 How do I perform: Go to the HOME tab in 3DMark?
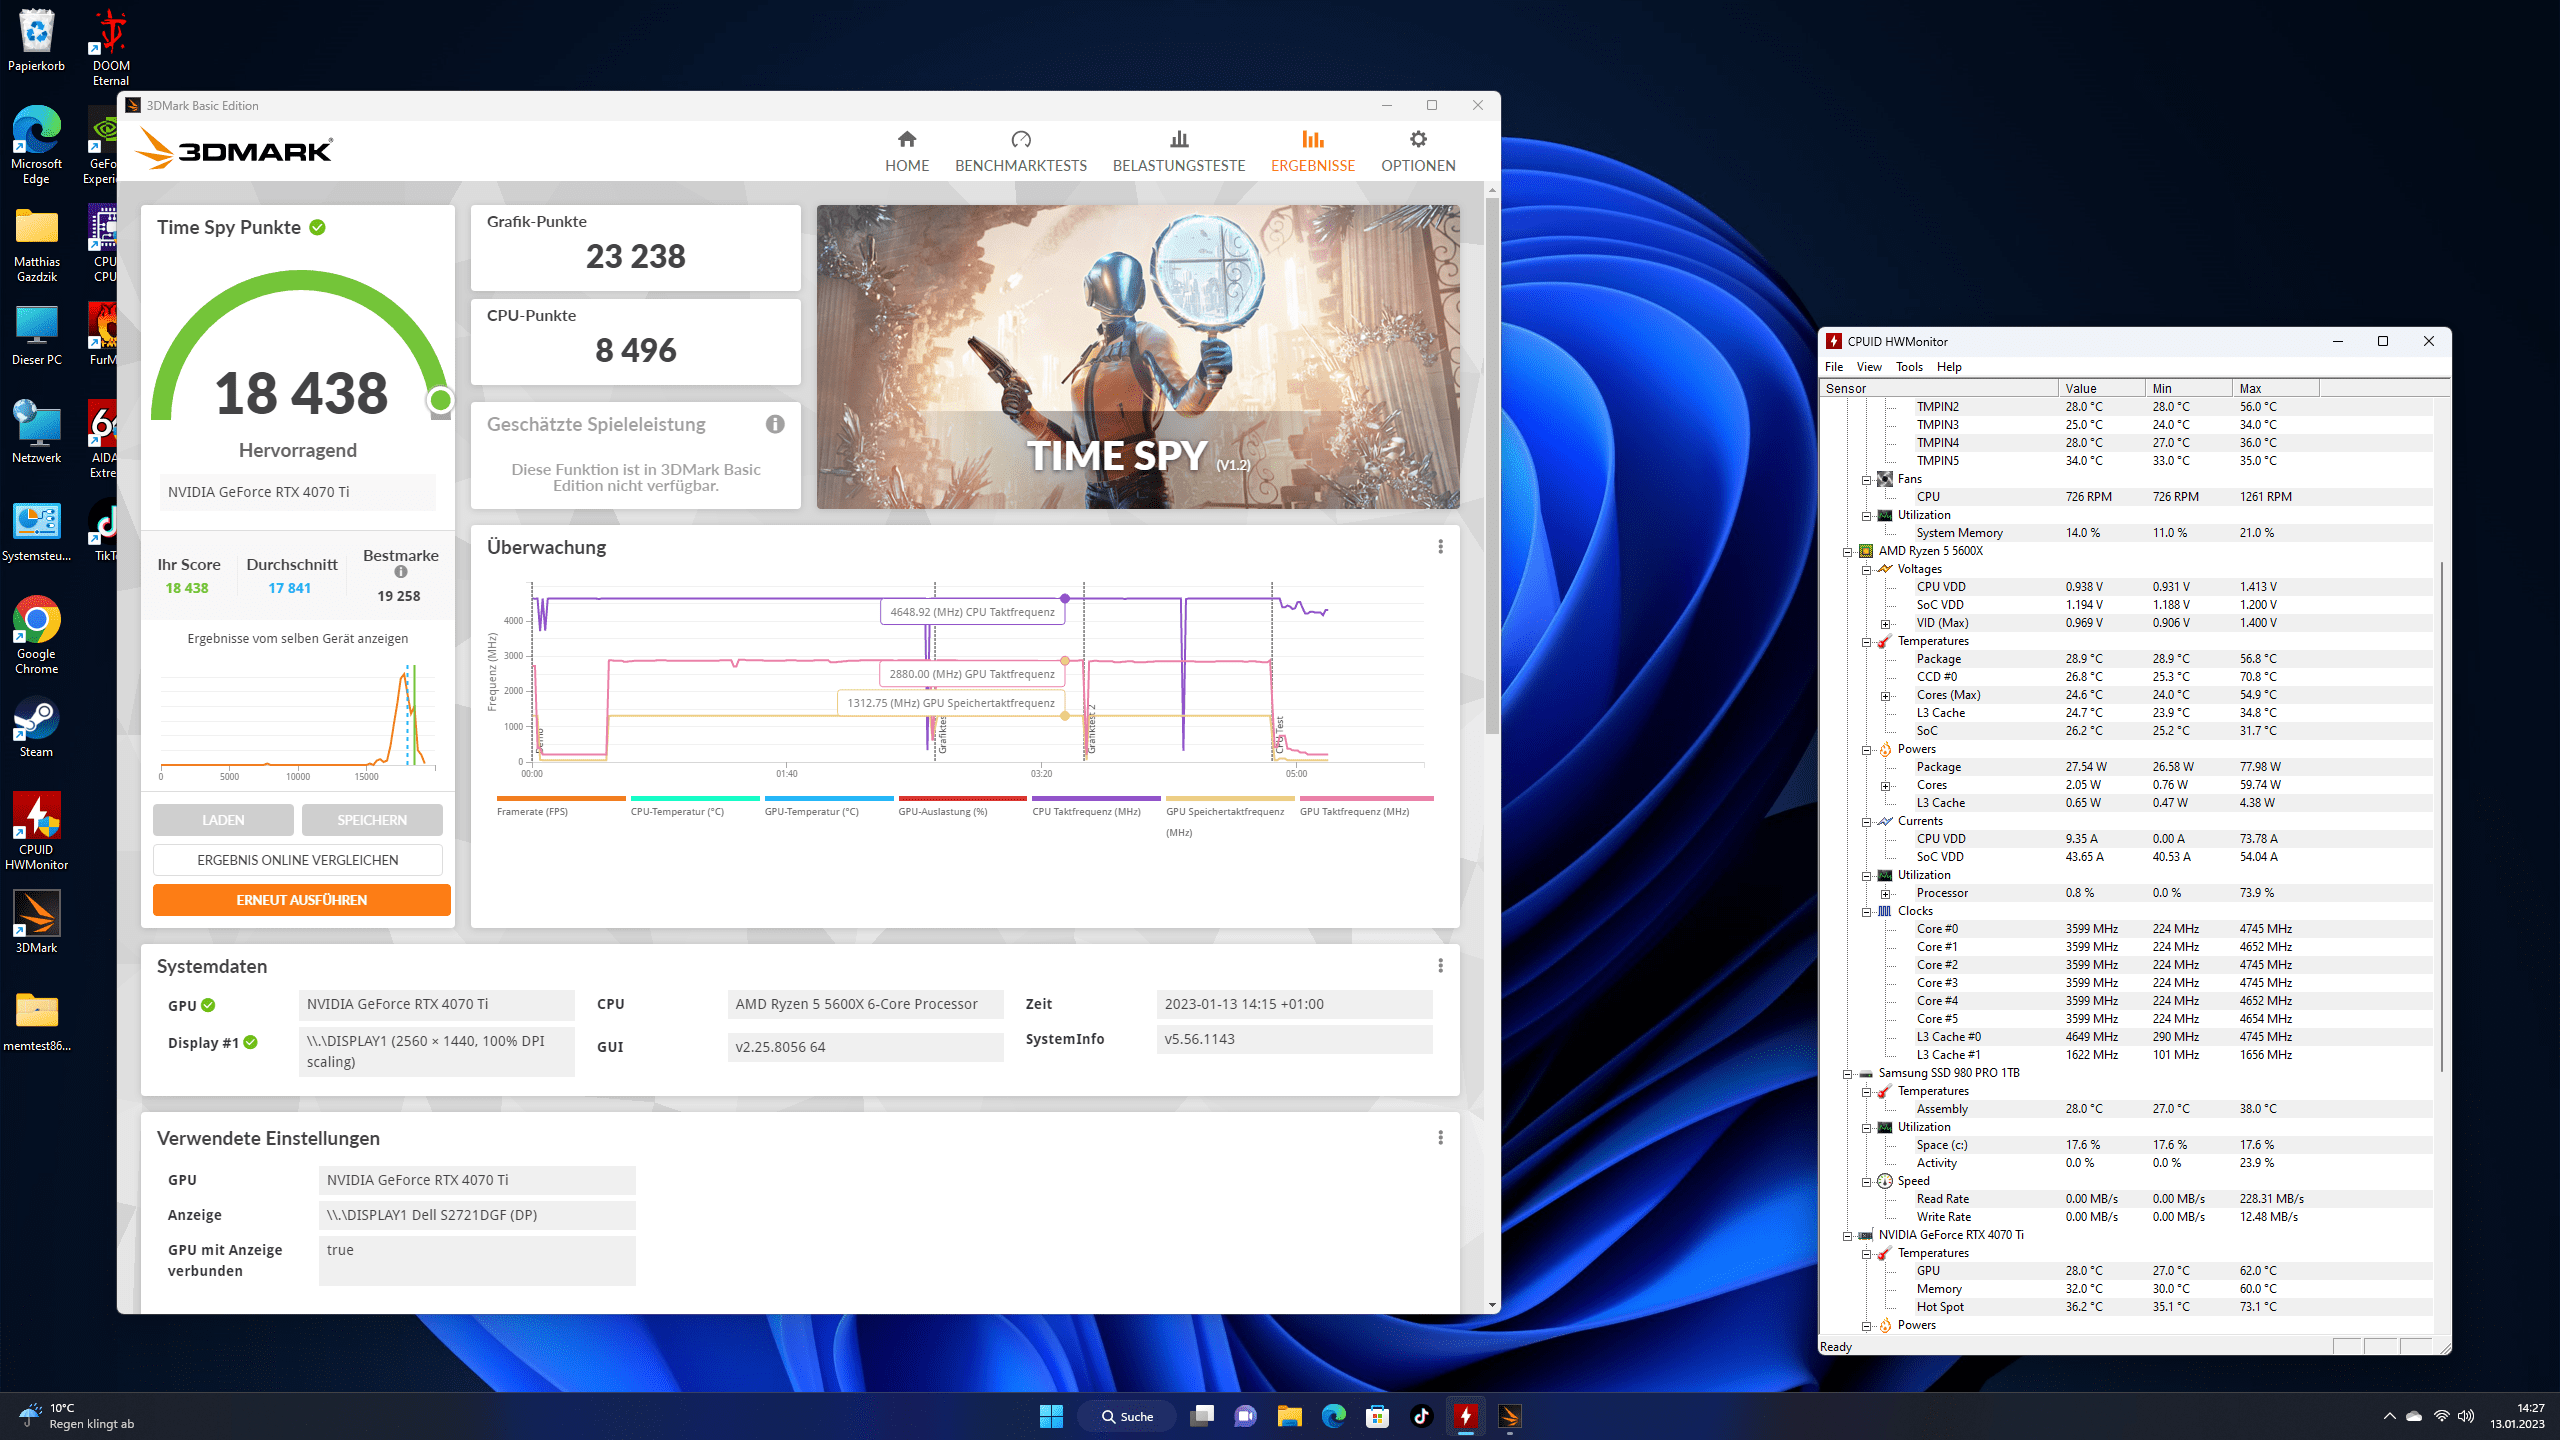tap(907, 151)
